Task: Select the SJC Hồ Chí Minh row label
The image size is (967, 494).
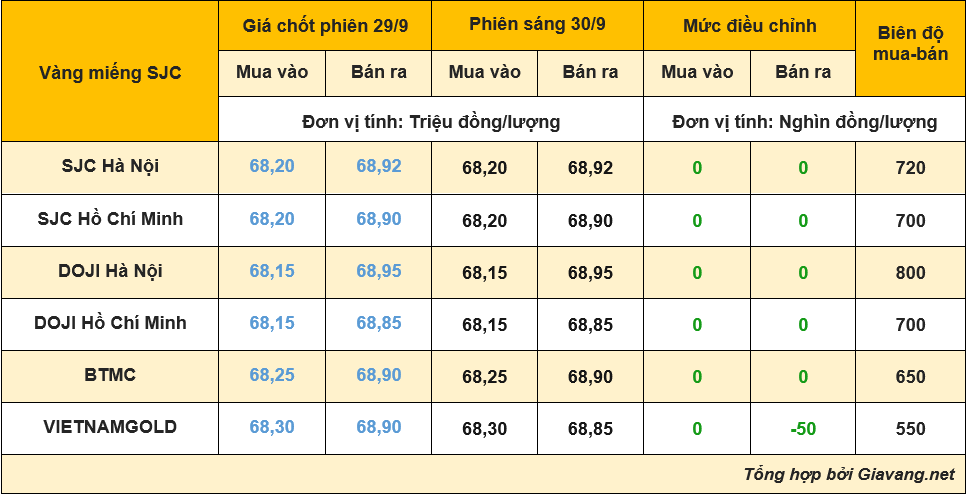Action: (110, 220)
